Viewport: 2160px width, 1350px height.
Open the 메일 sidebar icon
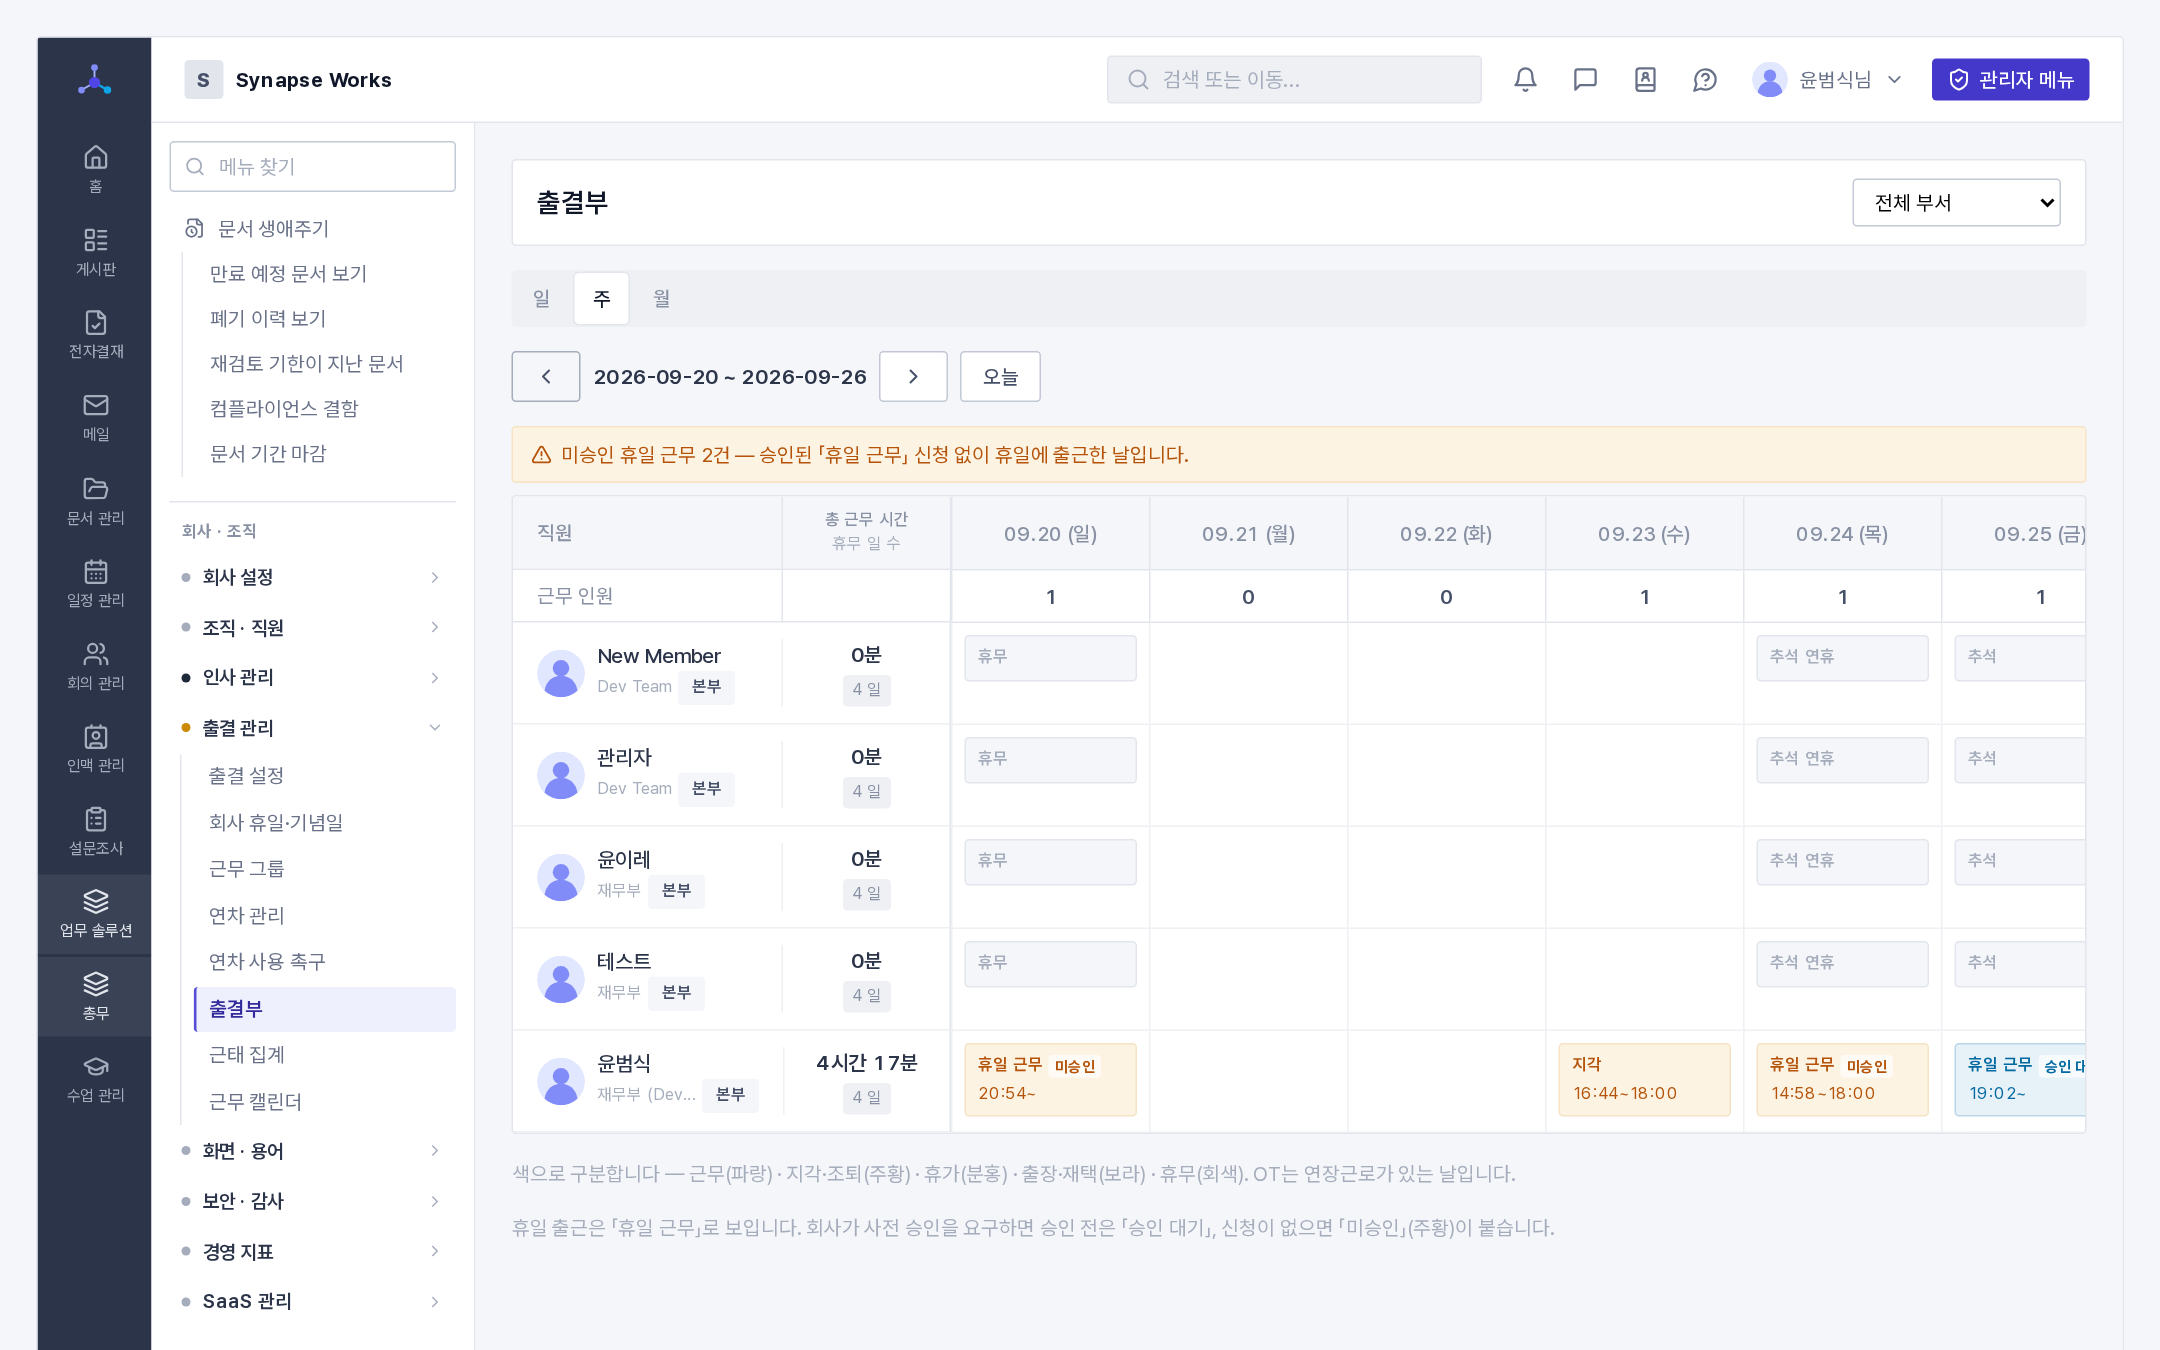click(95, 417)
